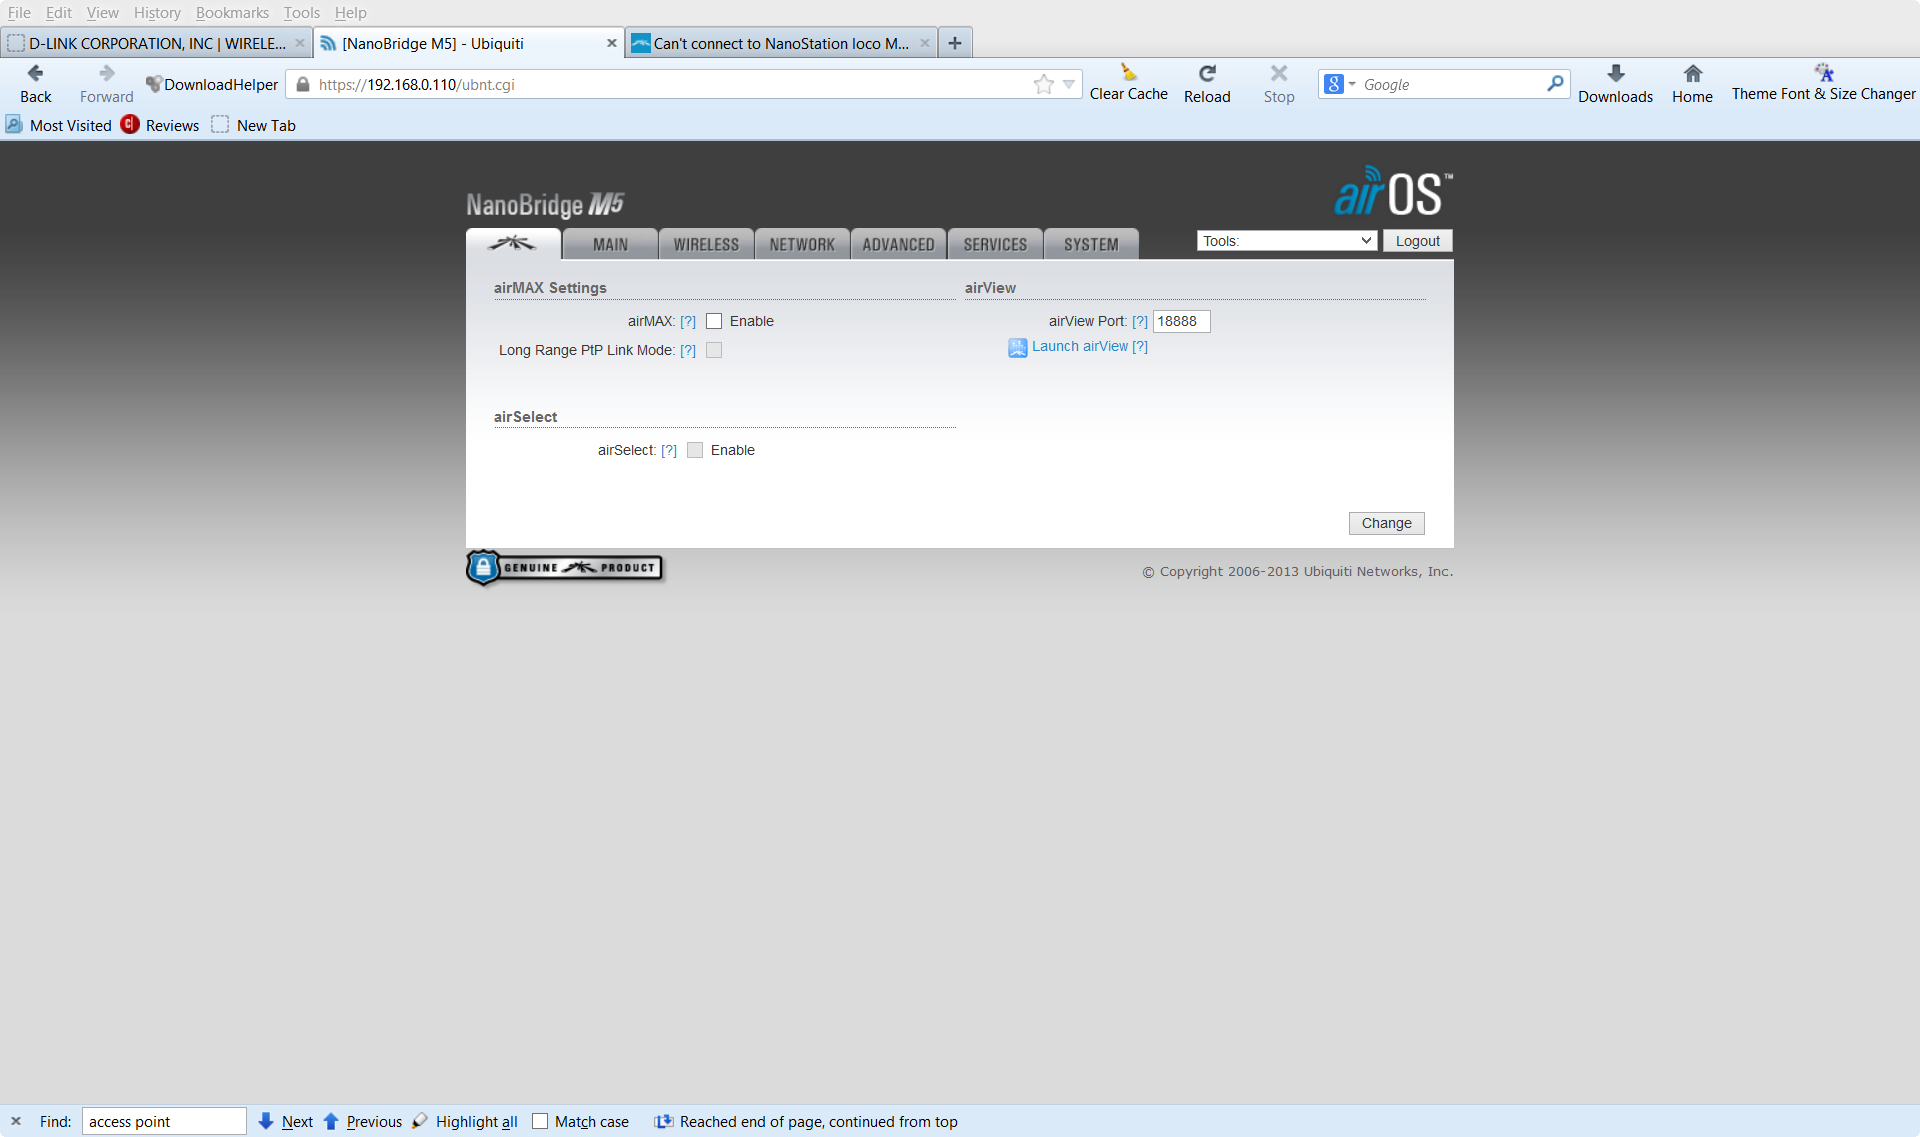Screen dimensions: 1920x1137
Task: Open the Google search engine selector
Action: click(1340, 84)
